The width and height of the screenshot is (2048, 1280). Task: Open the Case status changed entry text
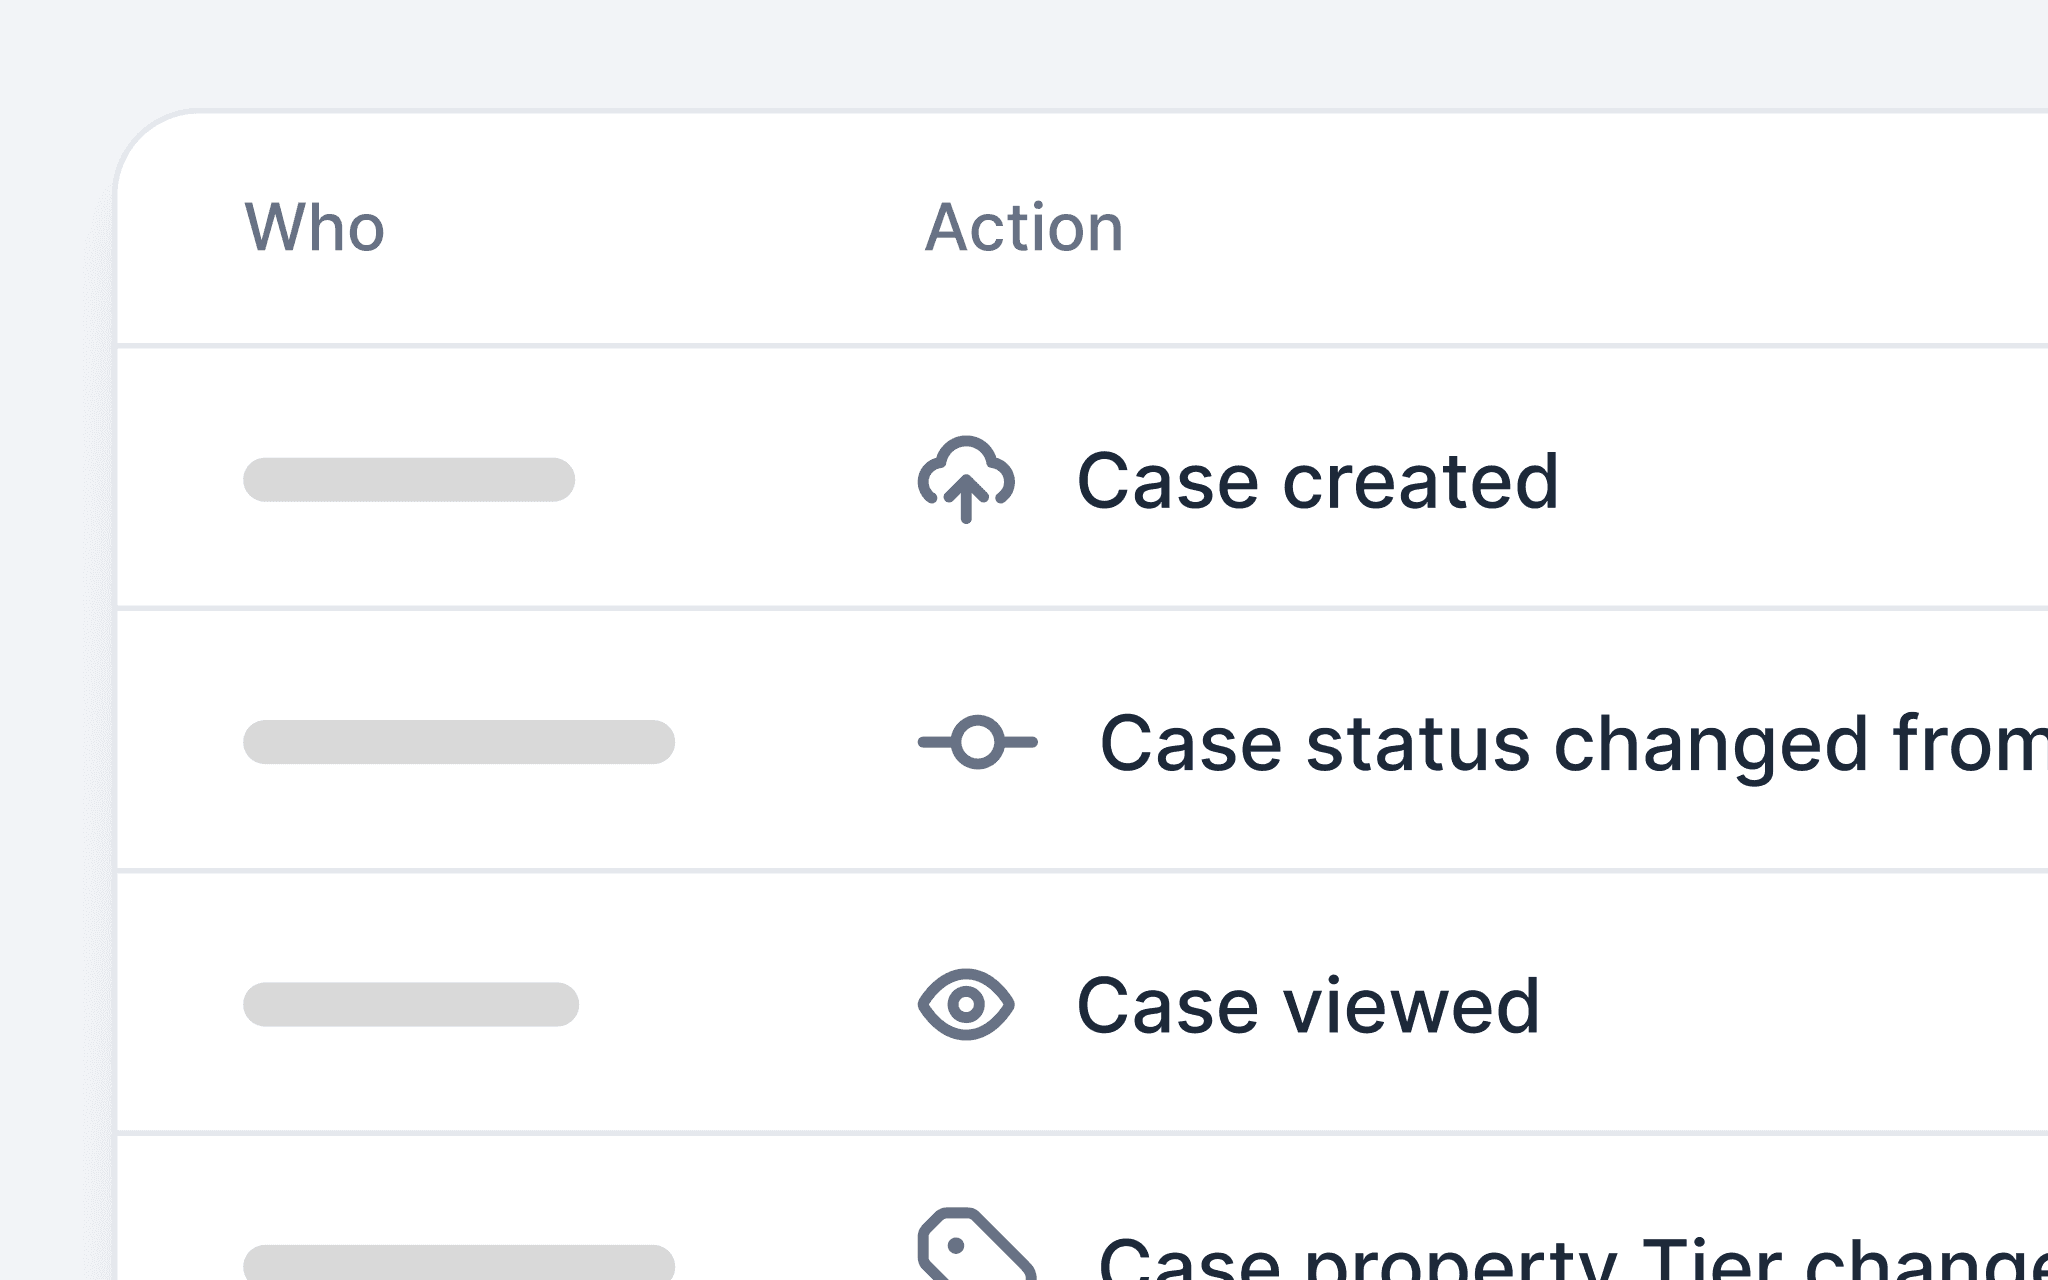coord(1573,744)
